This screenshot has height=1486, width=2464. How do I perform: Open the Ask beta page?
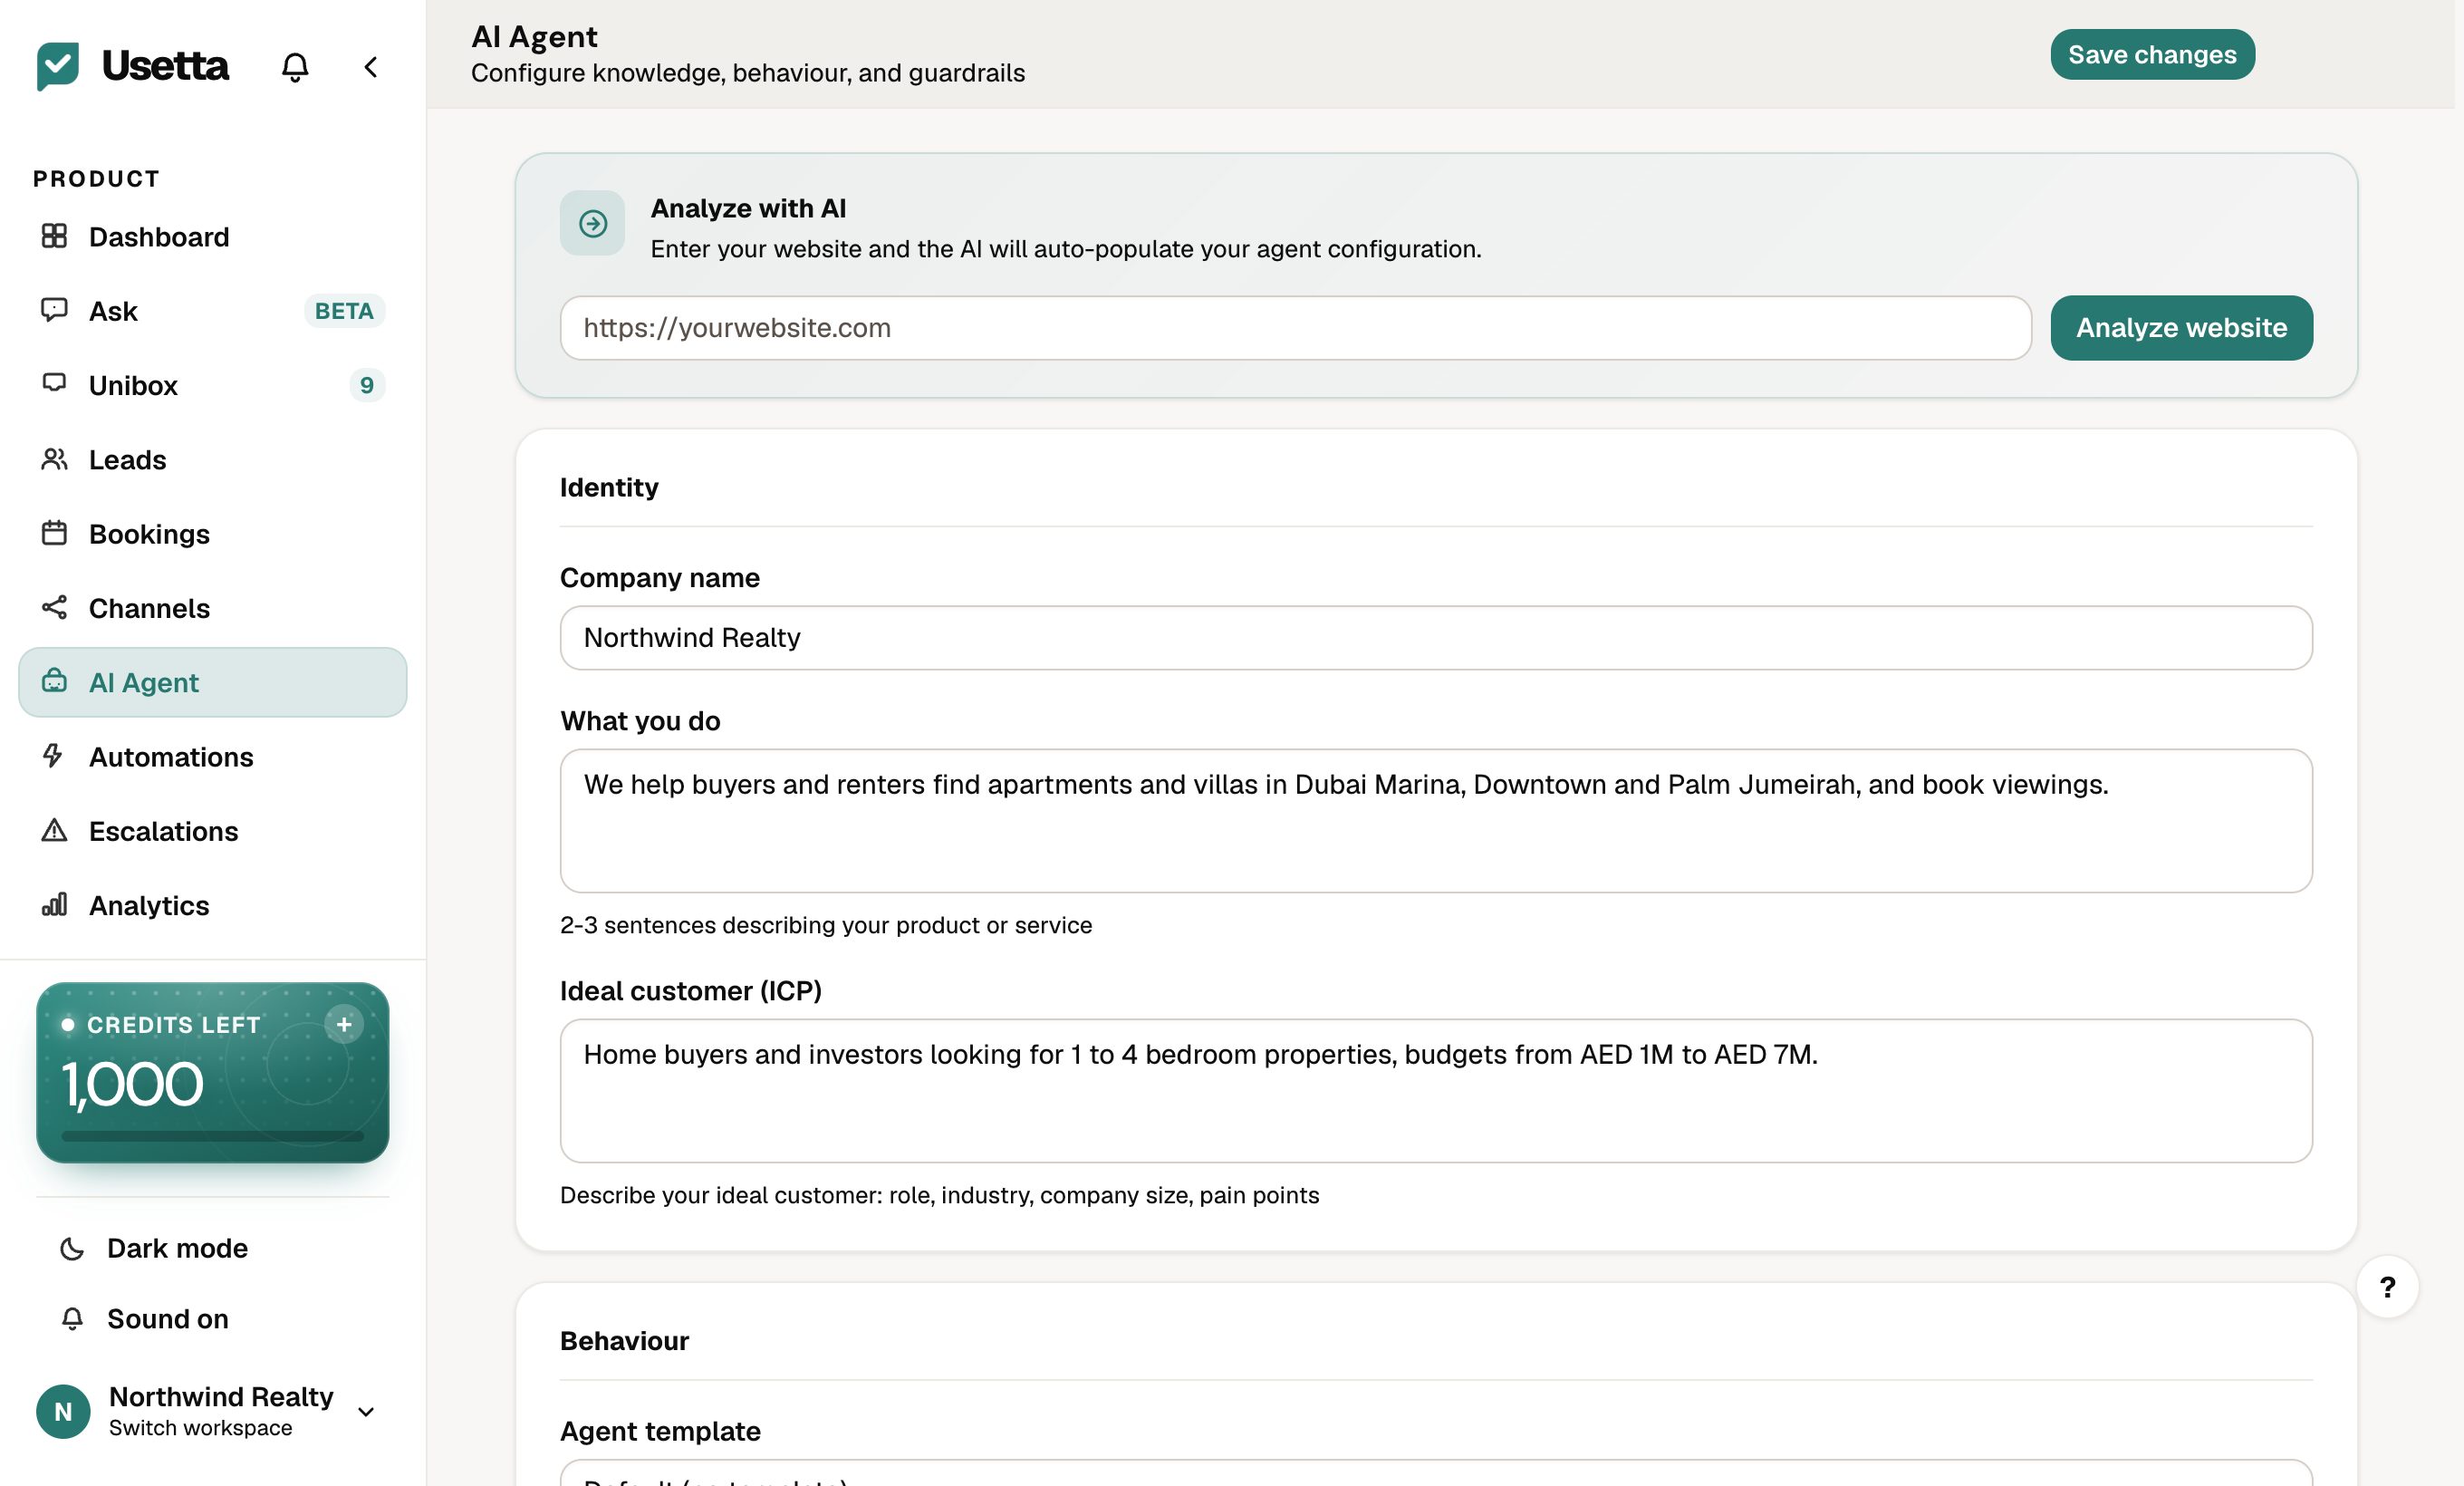click(213, 311)
